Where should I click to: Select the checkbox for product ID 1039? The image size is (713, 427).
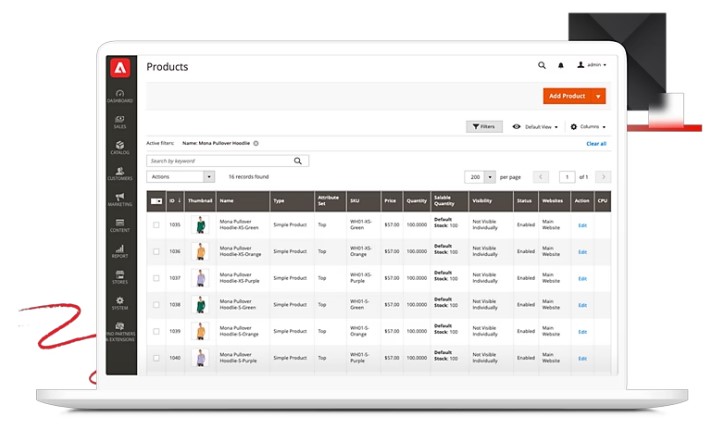point(156,331)
